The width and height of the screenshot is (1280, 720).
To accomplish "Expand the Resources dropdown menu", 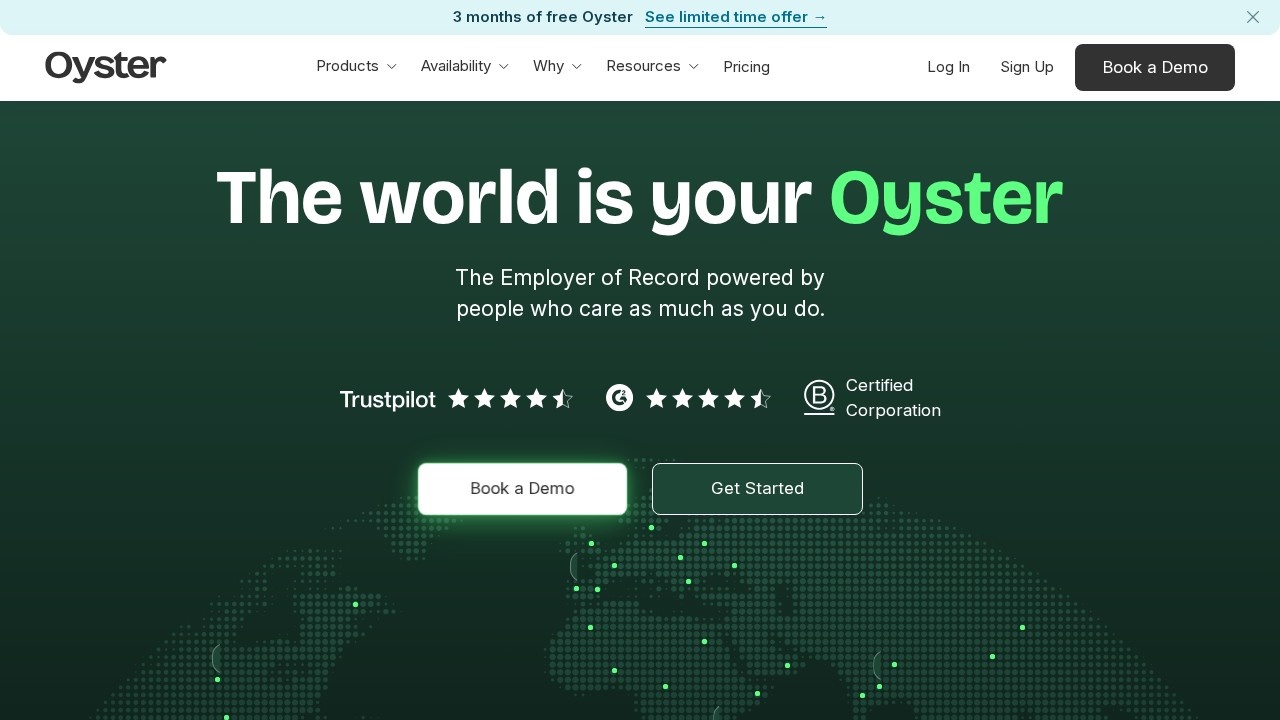I will pos(652,66).
